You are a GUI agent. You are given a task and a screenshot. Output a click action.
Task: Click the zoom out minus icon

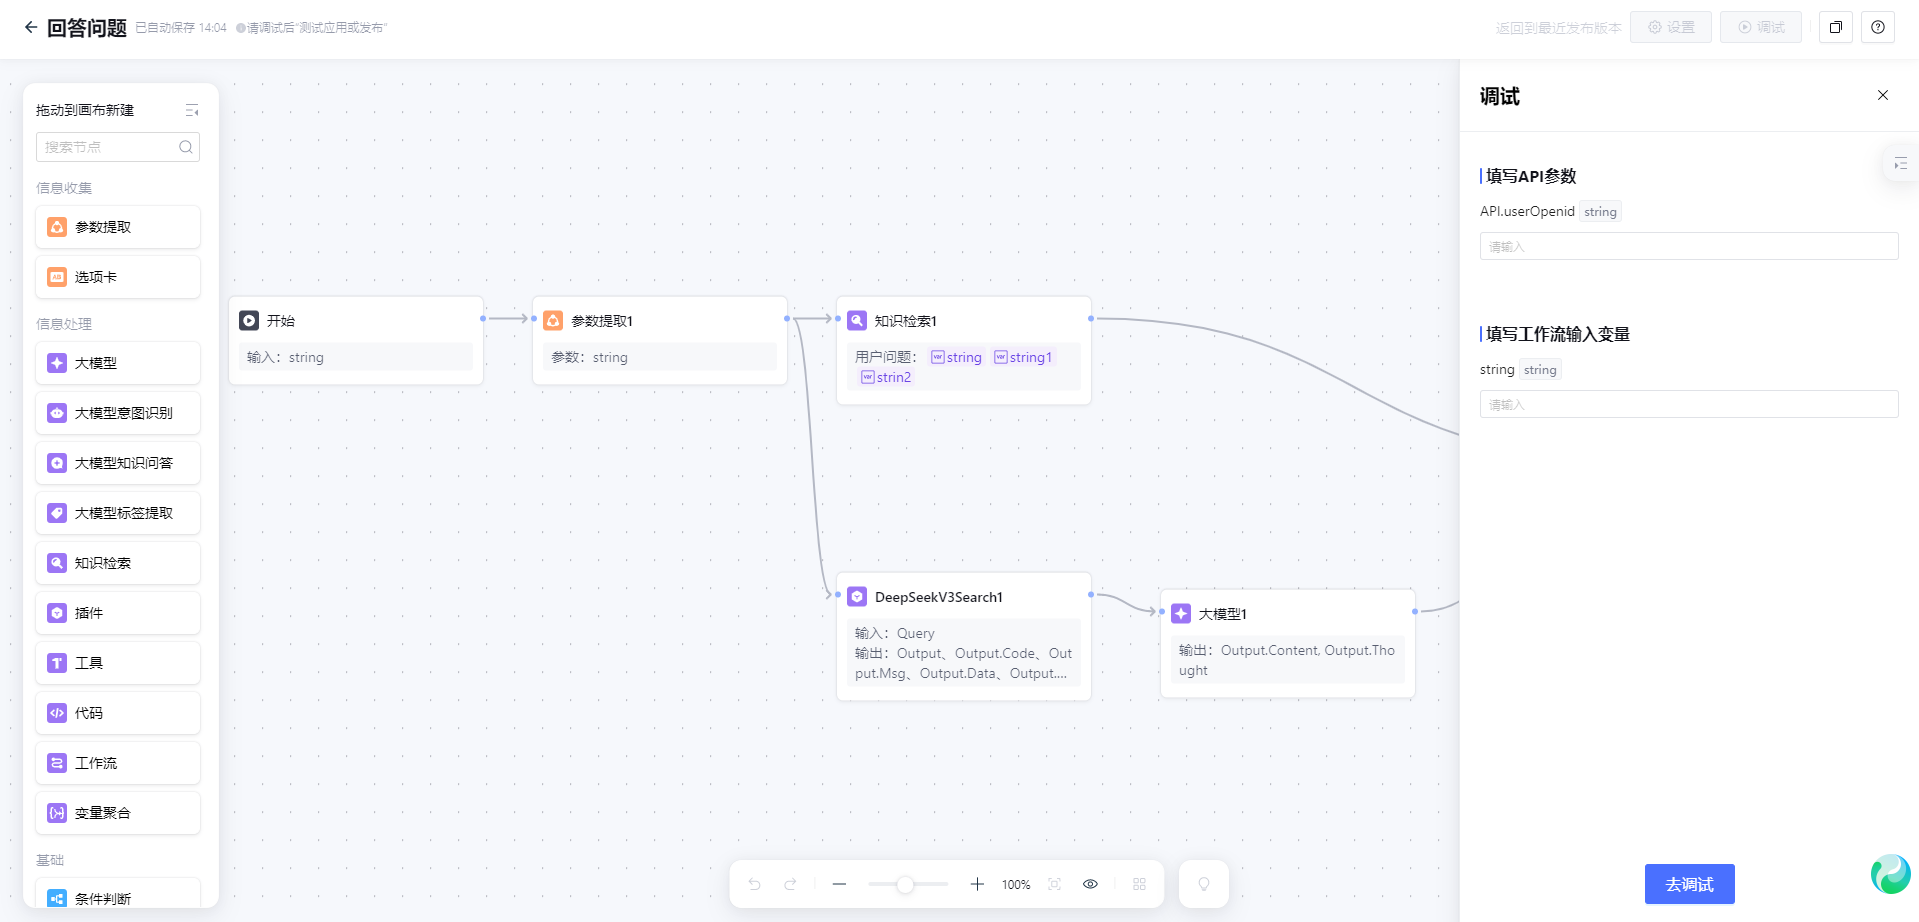pos(839,884)
